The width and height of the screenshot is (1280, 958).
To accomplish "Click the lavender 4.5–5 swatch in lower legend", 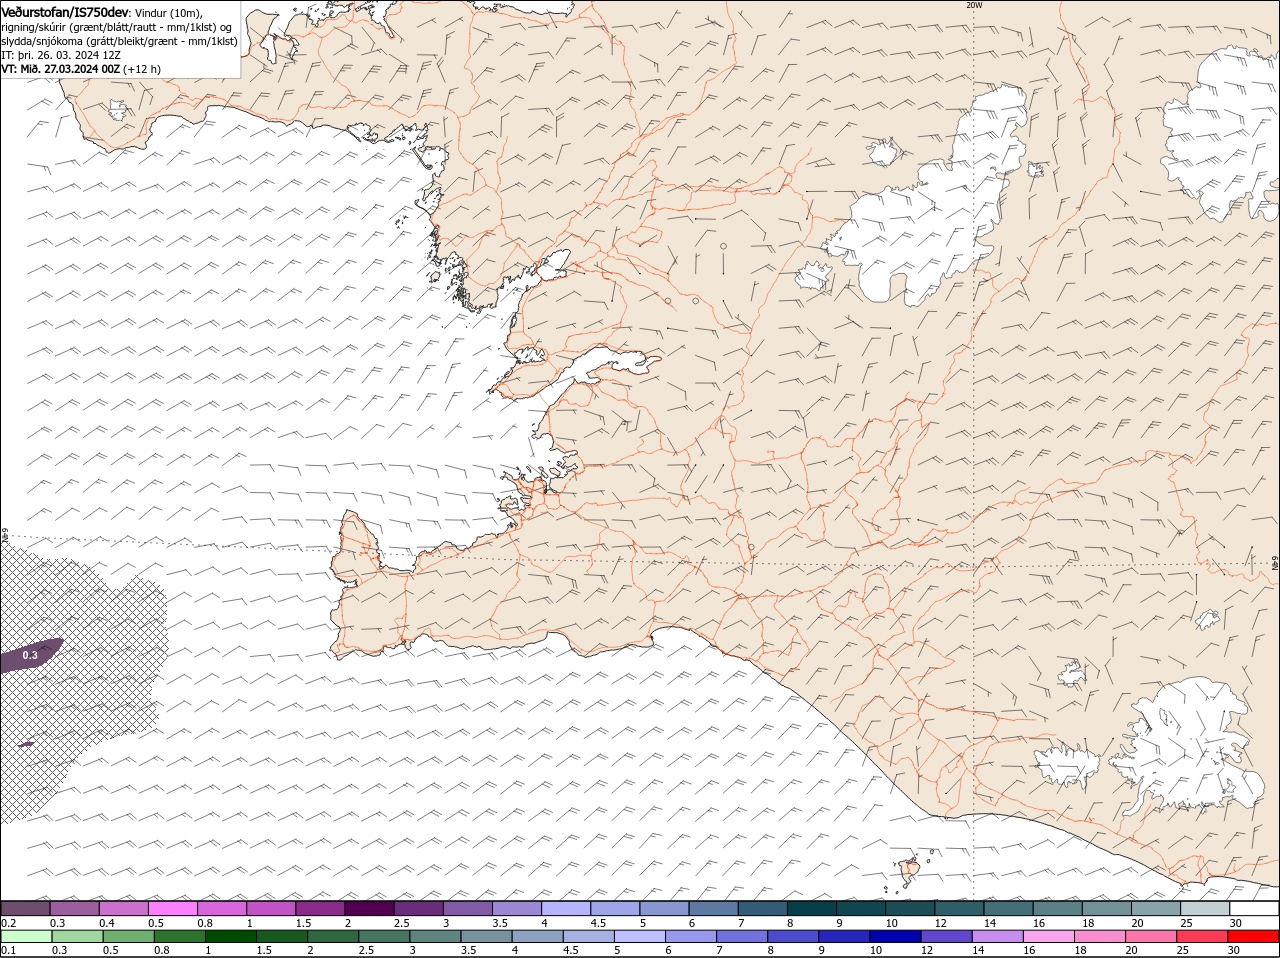I will click(589, 936).
